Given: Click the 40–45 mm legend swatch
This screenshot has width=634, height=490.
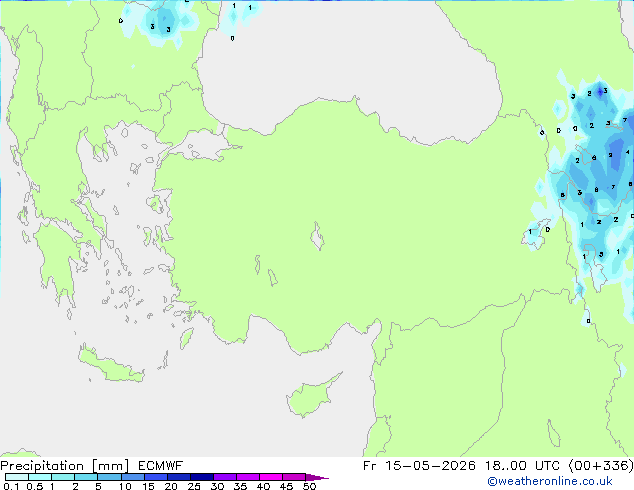Looking at the screenshot, I should click(x=271, y=477).
